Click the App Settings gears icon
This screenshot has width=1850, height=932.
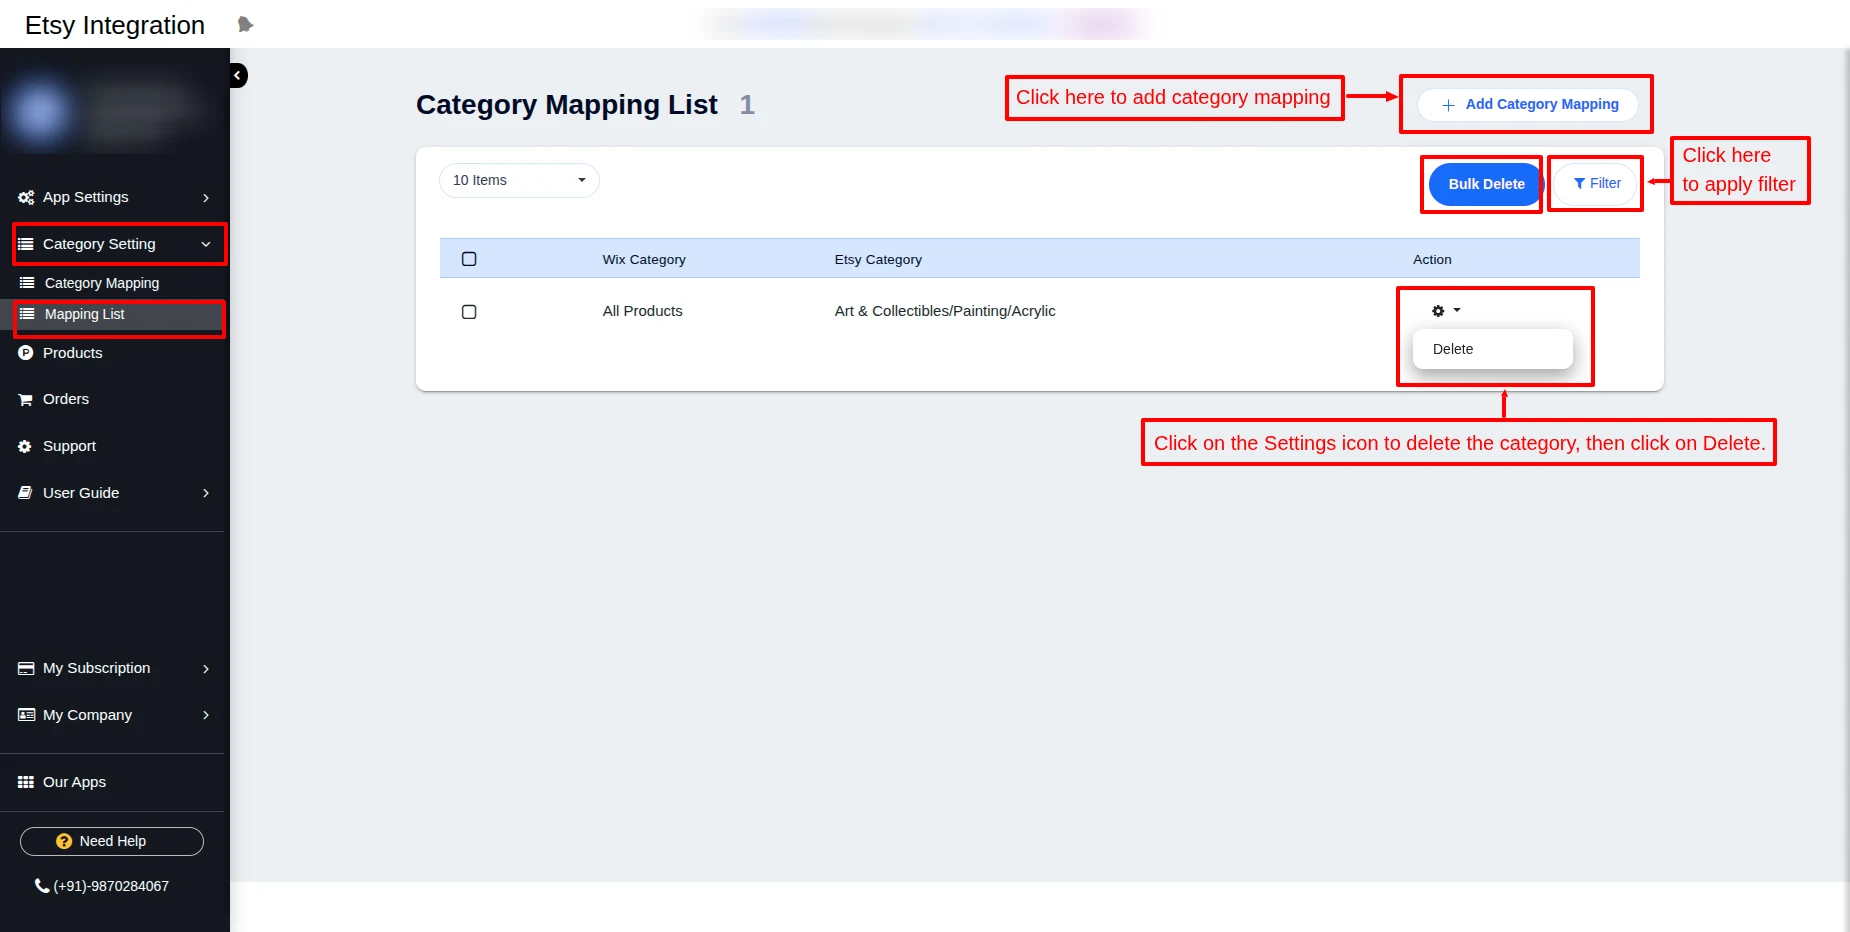26,197
